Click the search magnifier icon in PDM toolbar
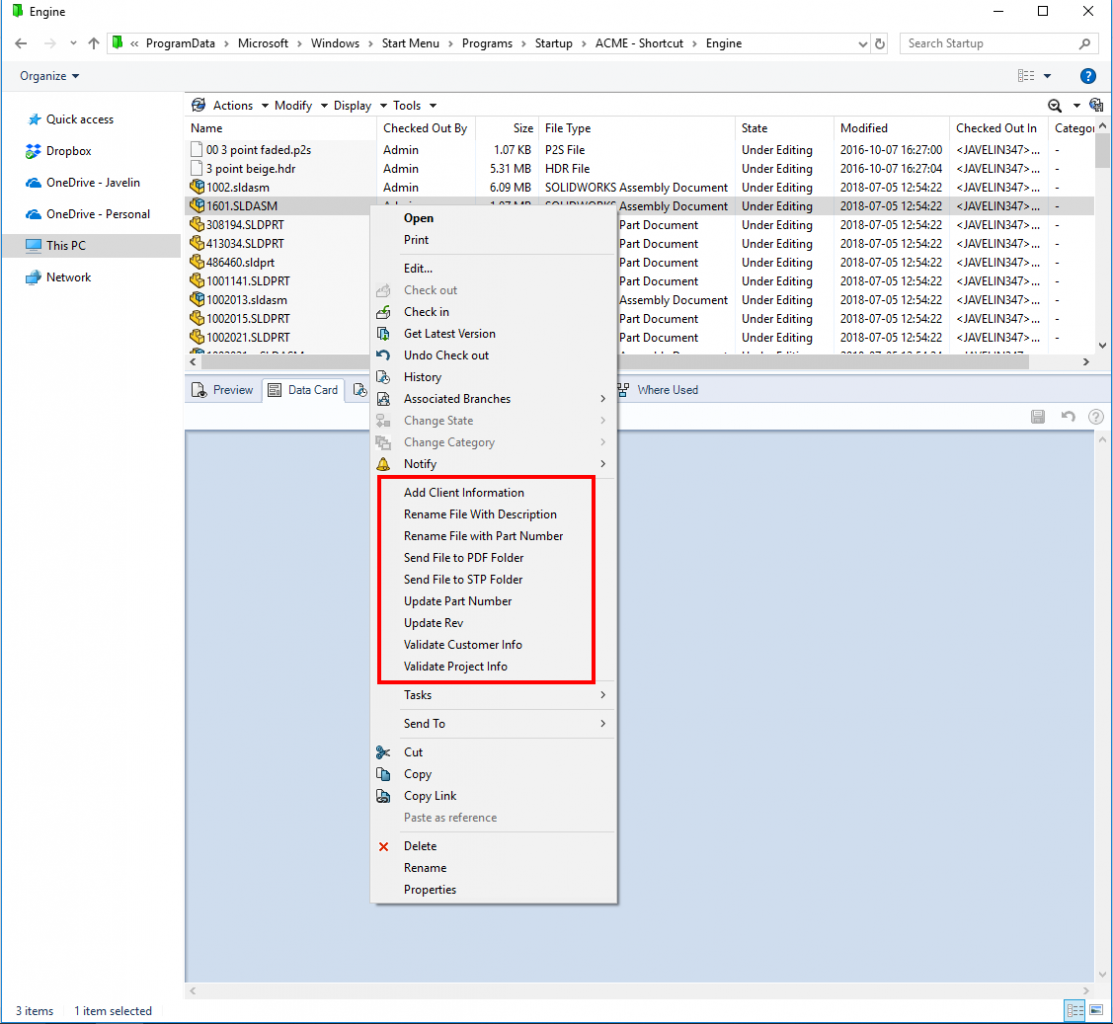This screenshot has height=1024, width=1113. click(x=1055, y=106)
